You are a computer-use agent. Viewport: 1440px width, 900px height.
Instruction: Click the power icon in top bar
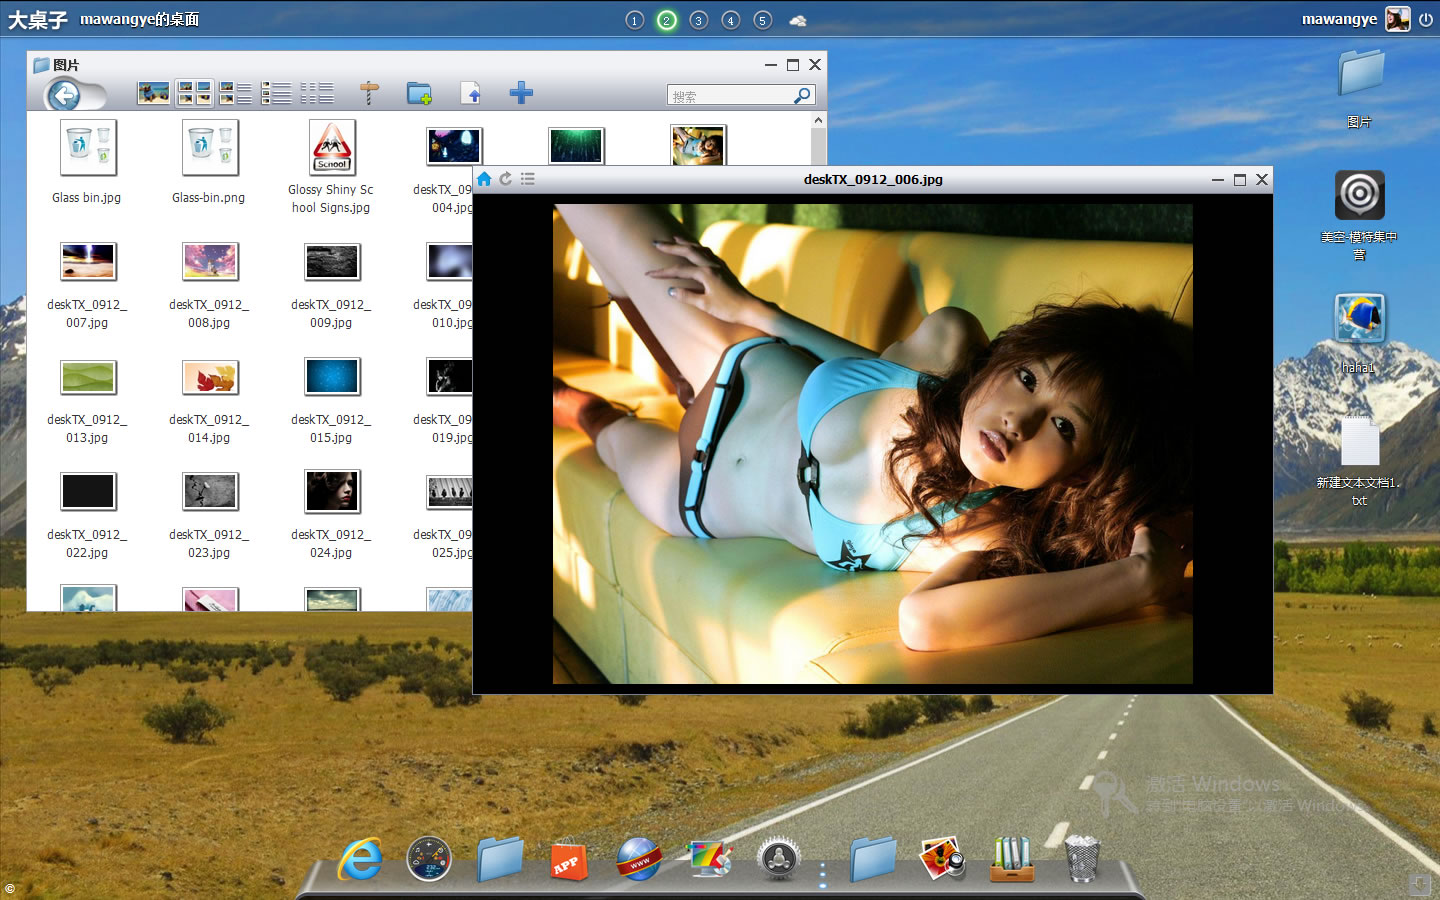(1426, 19)
